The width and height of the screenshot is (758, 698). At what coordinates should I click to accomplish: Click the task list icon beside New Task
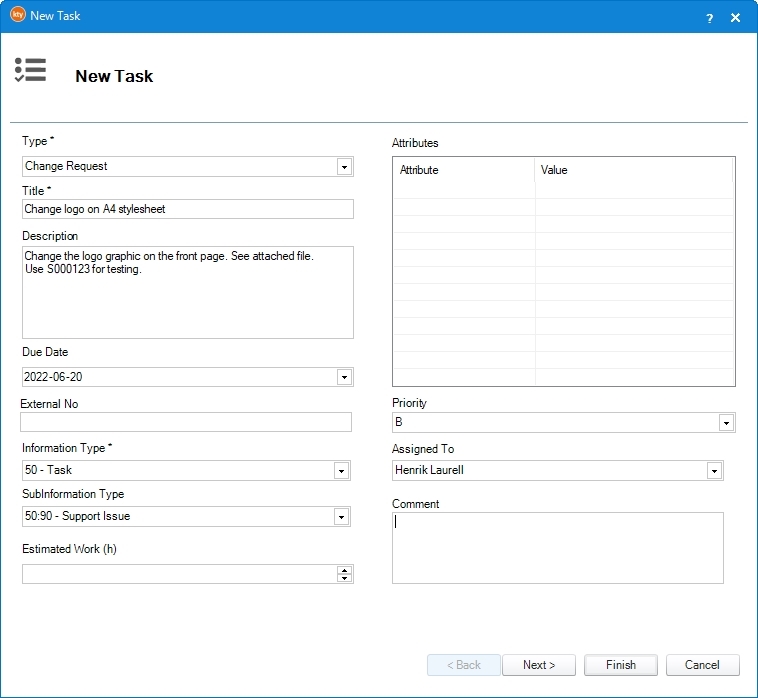pyautogui.click(x=31, y=70)
